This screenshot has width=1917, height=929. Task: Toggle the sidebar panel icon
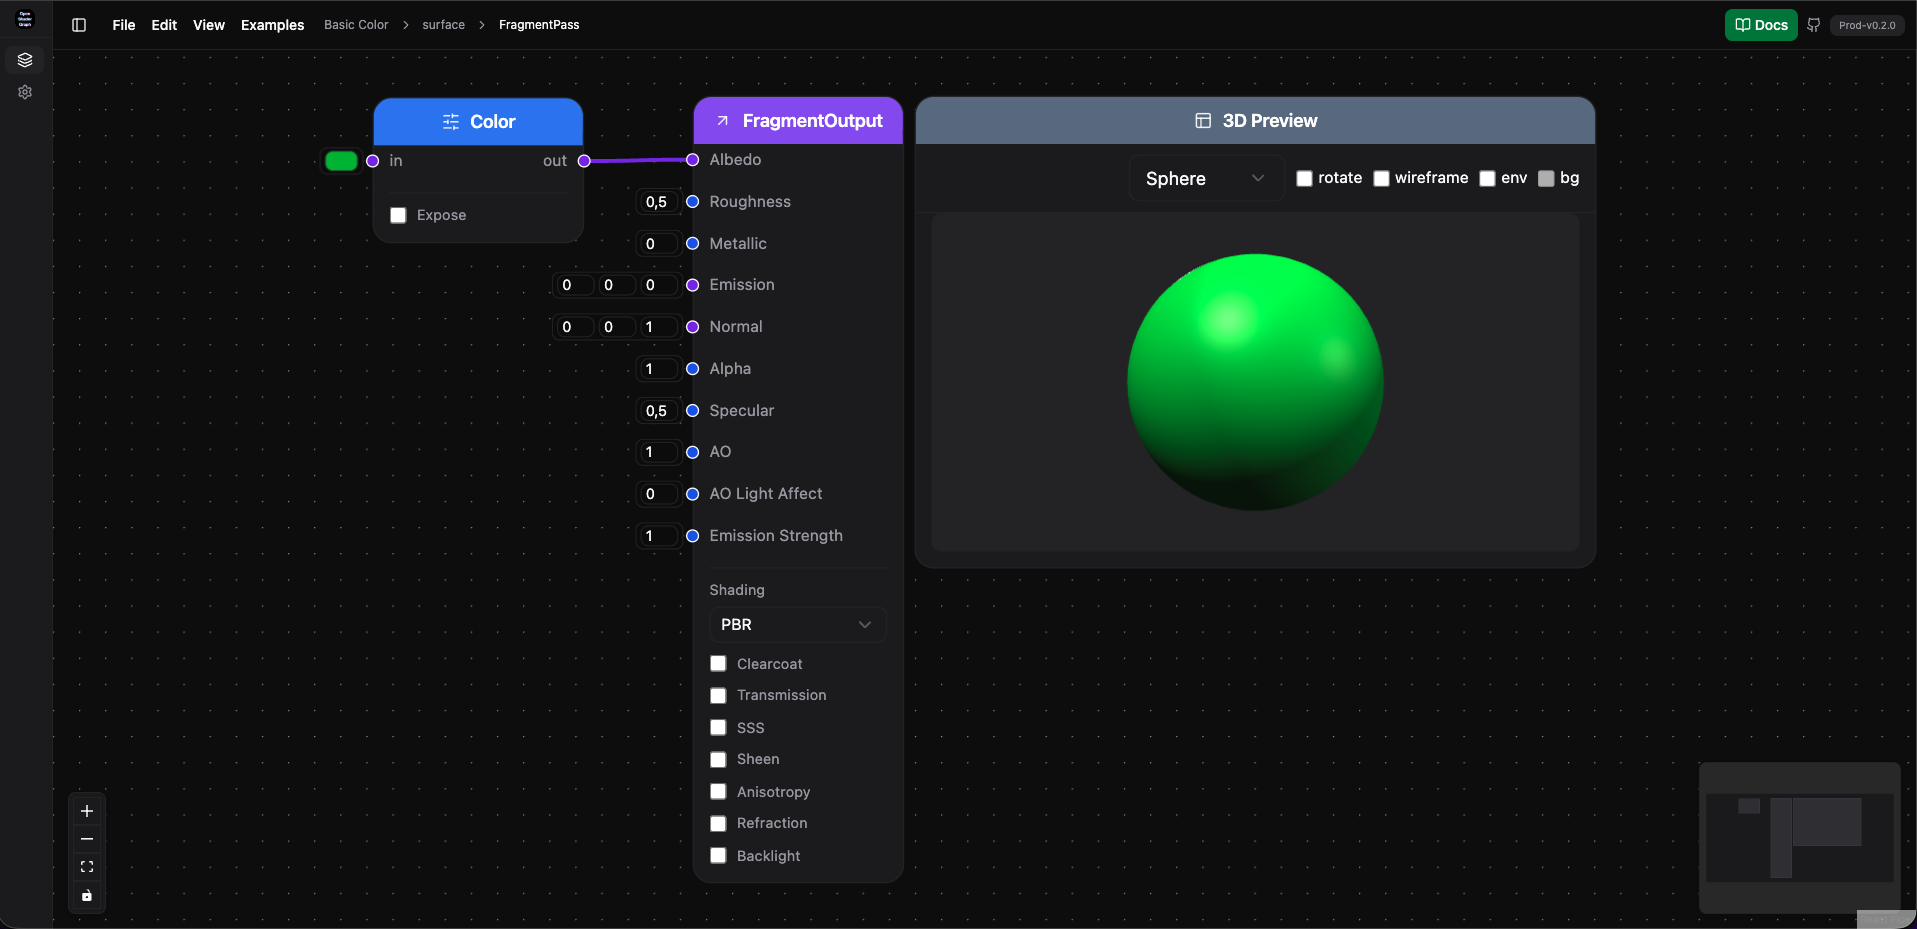pos(79,25)
